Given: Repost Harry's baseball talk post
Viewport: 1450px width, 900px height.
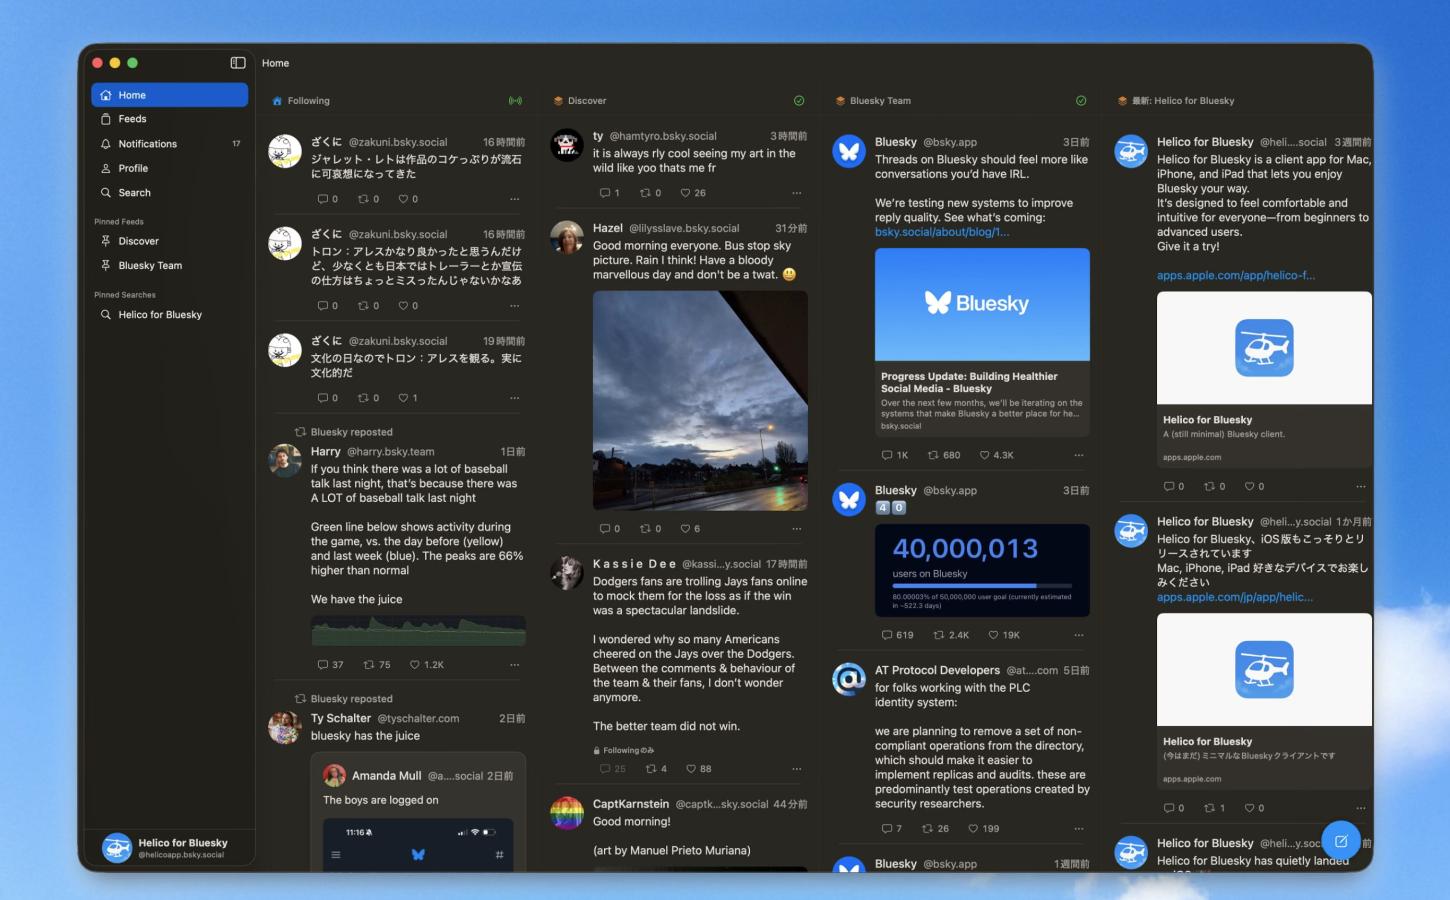Looking at the screenshot, I should click(x=377, y=665).
